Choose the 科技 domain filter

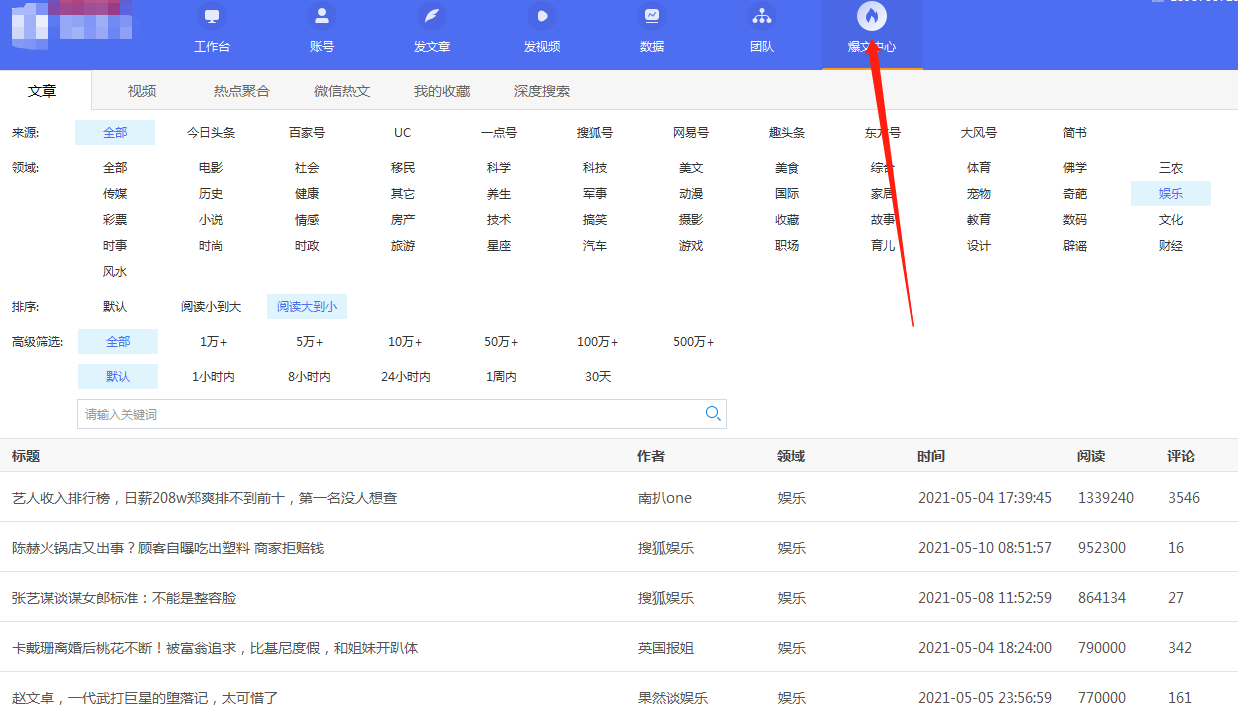point(595,168)
